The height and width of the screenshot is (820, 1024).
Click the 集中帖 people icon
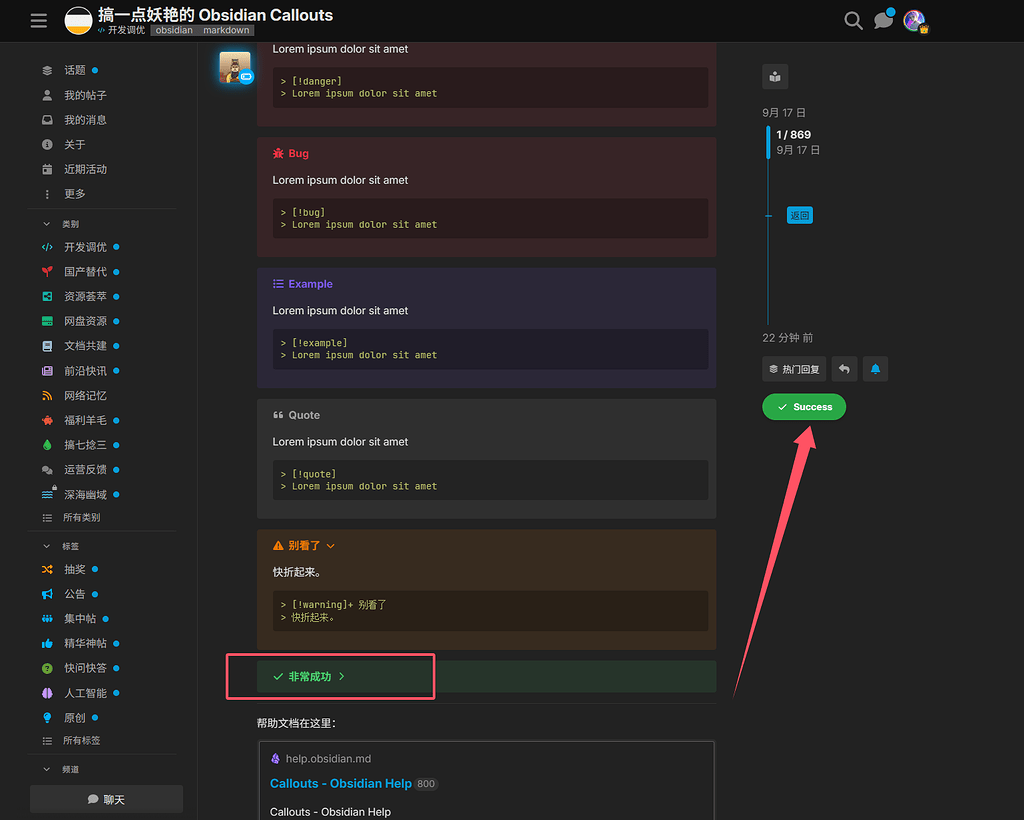(x=47, y=619)
